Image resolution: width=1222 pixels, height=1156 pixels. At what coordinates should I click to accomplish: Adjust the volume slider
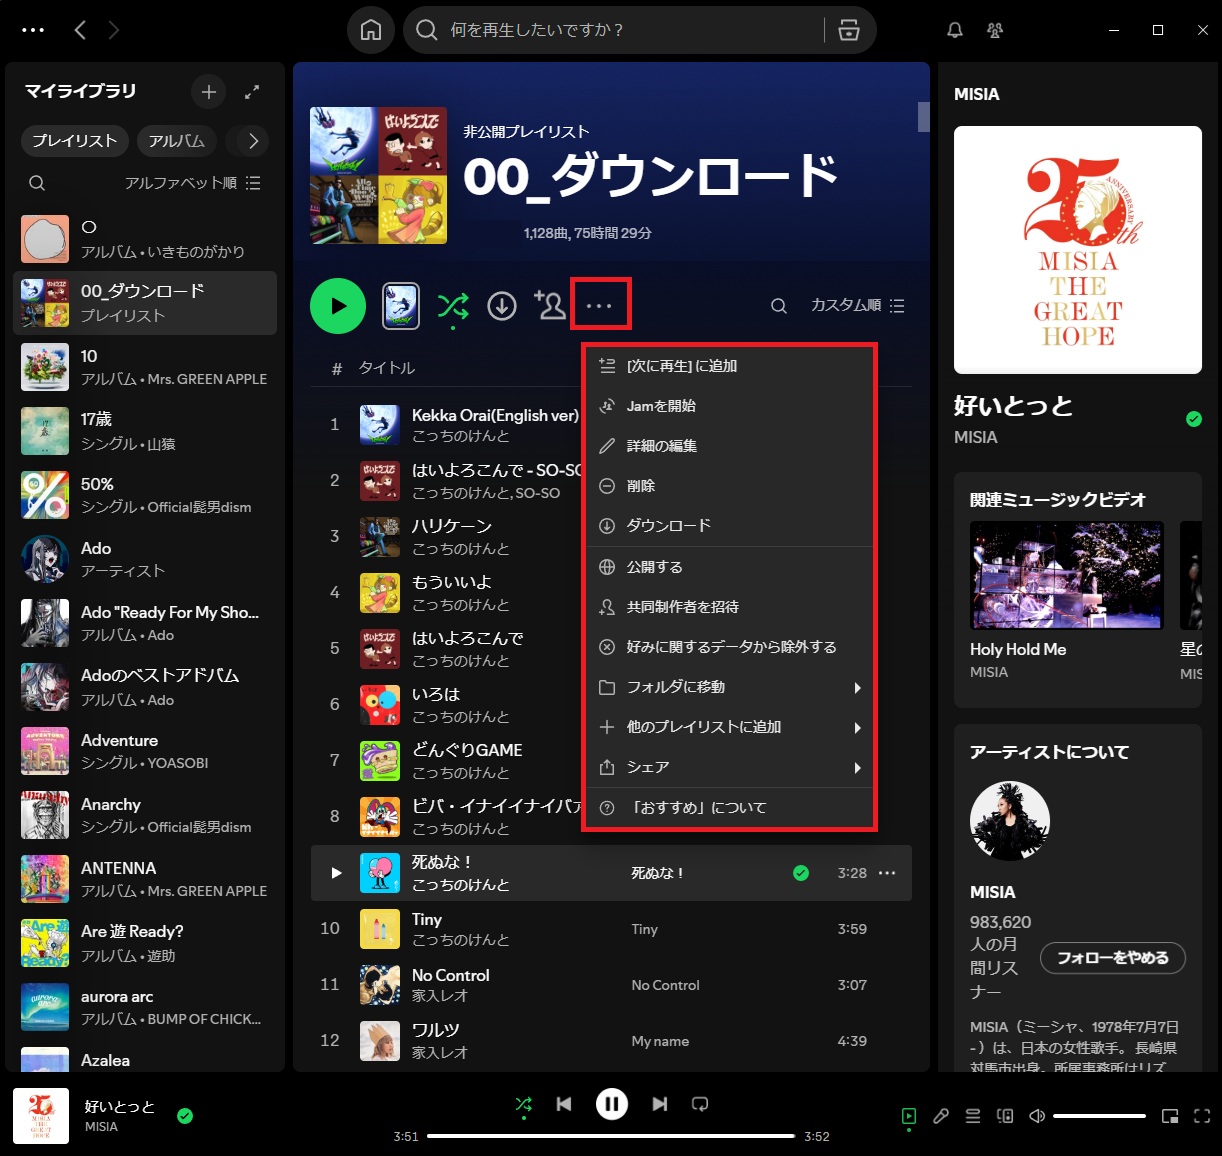click(x=1099, y=1116)
